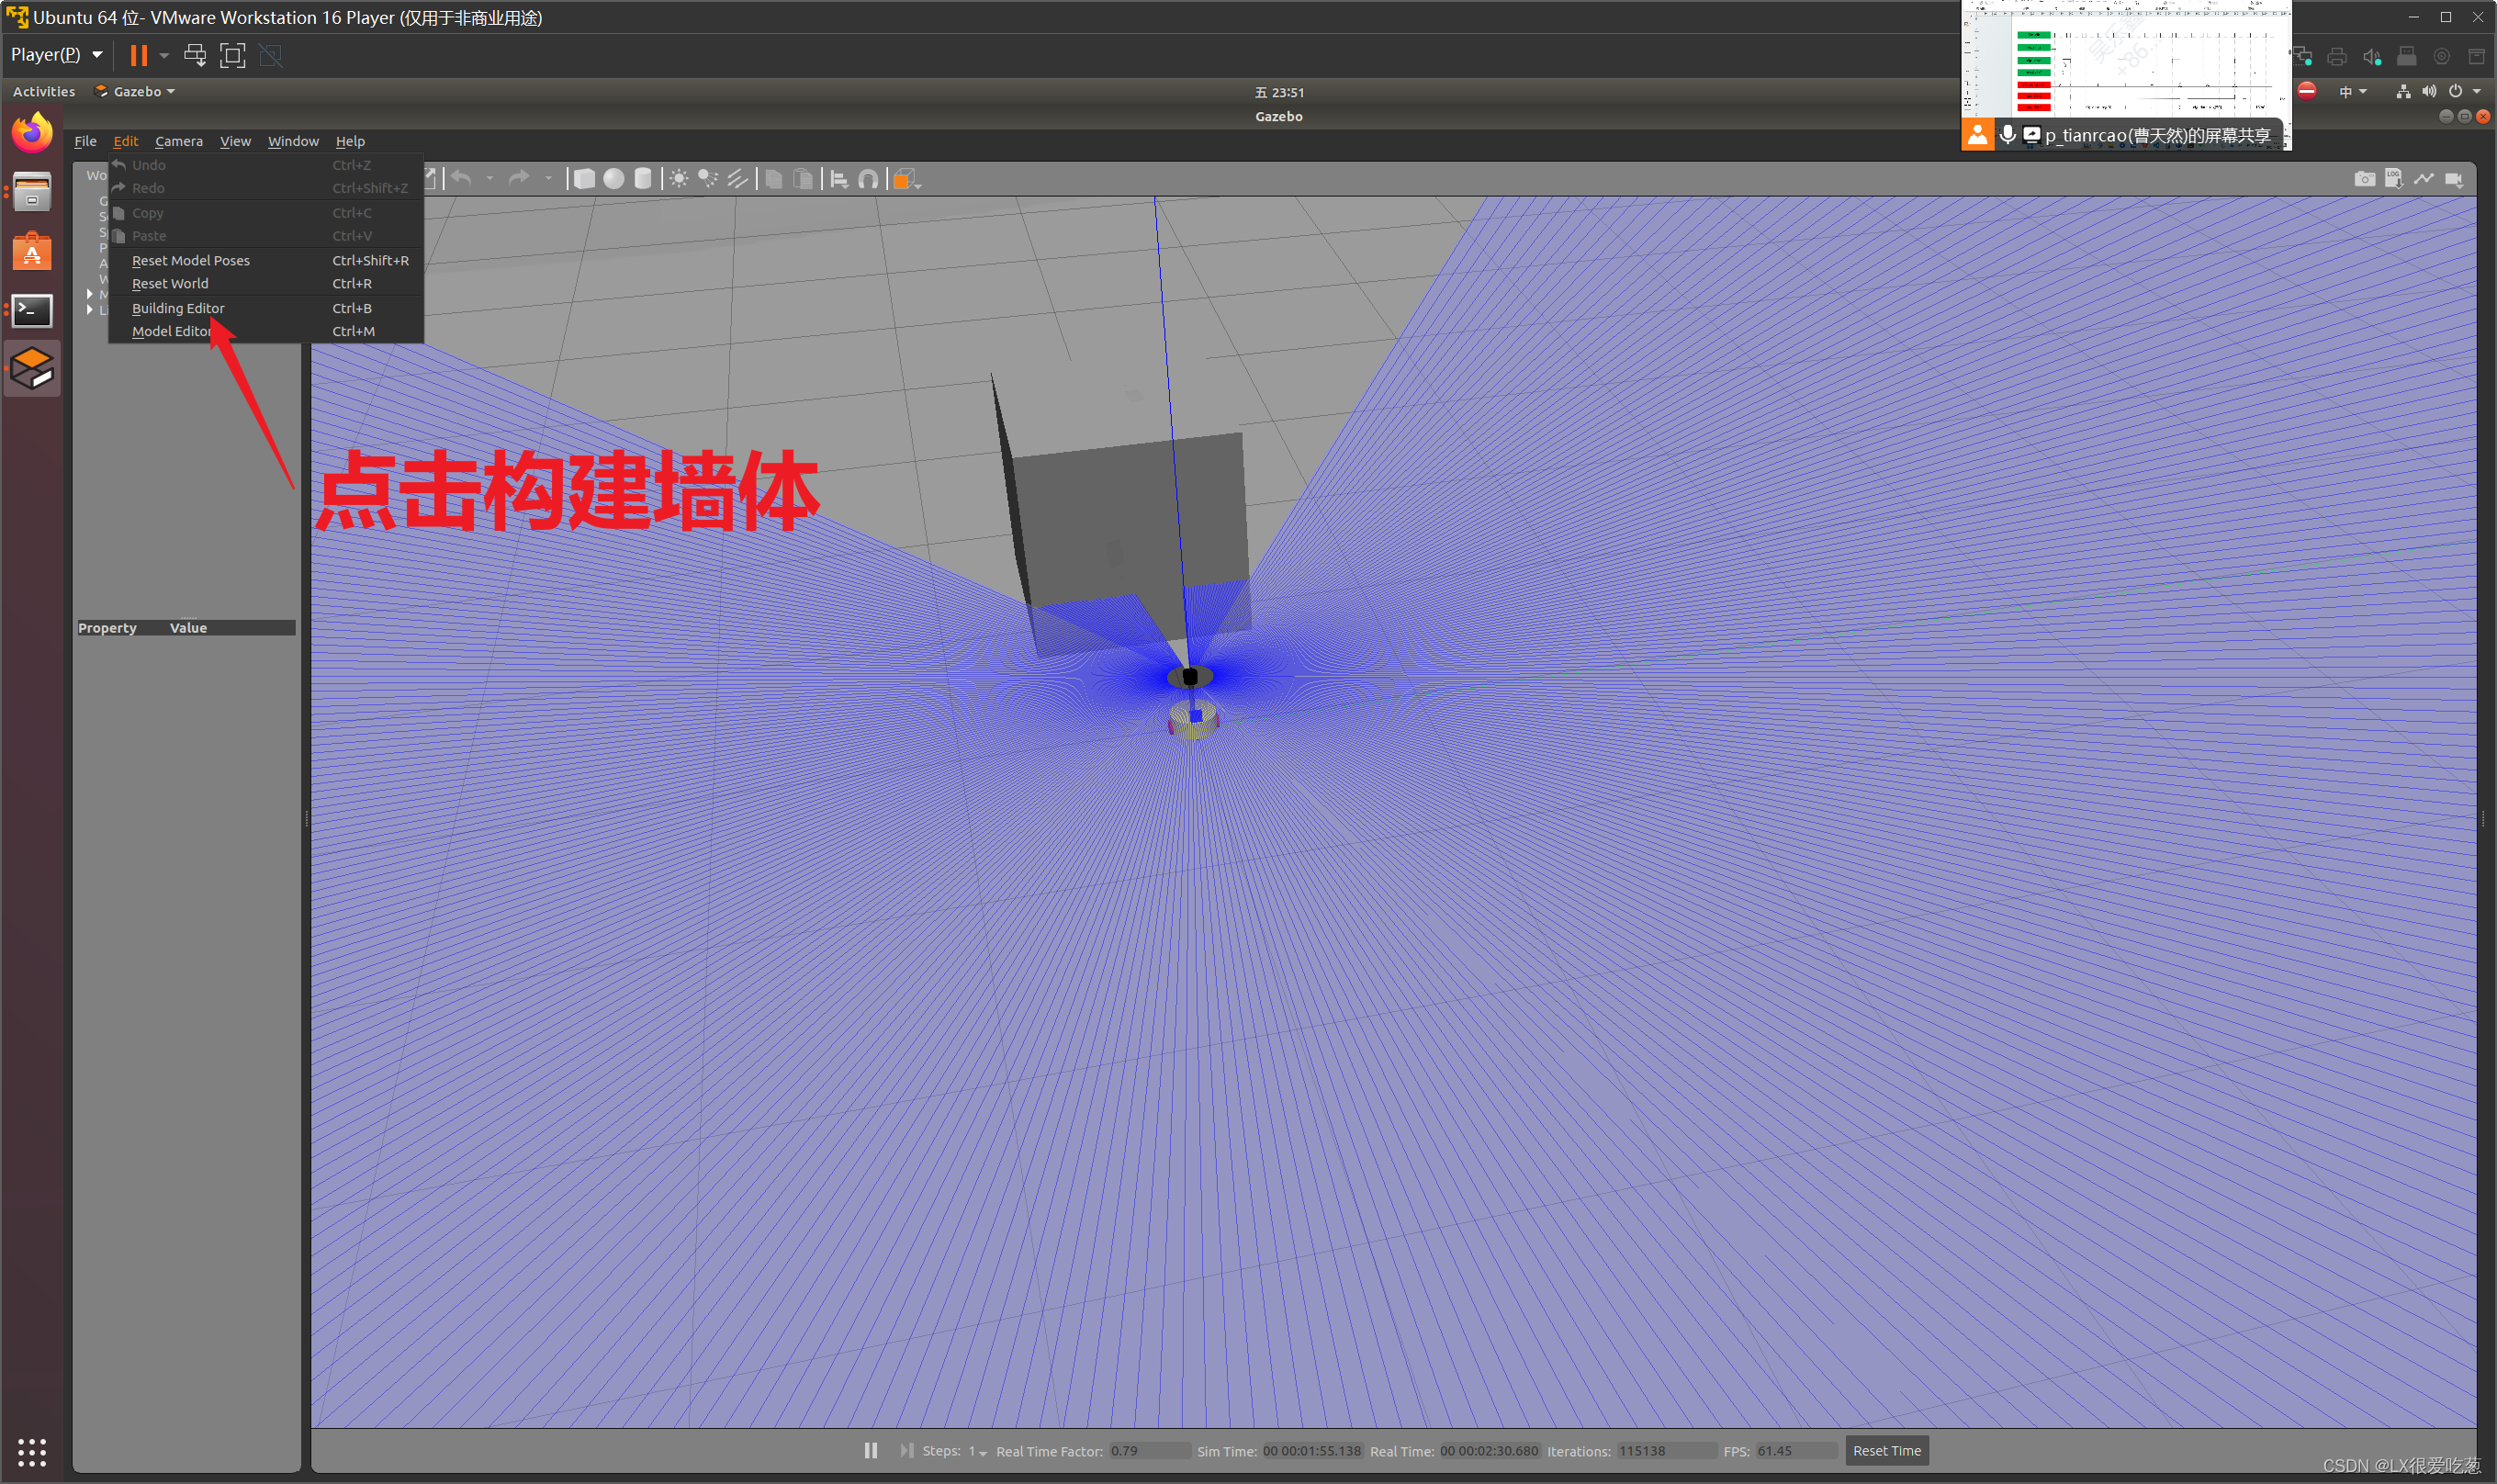The height and width of the screenshot is (1484, 2497).
Task: Send Ctrl+Alt+Del to VM icon
Action: (195, 55)
